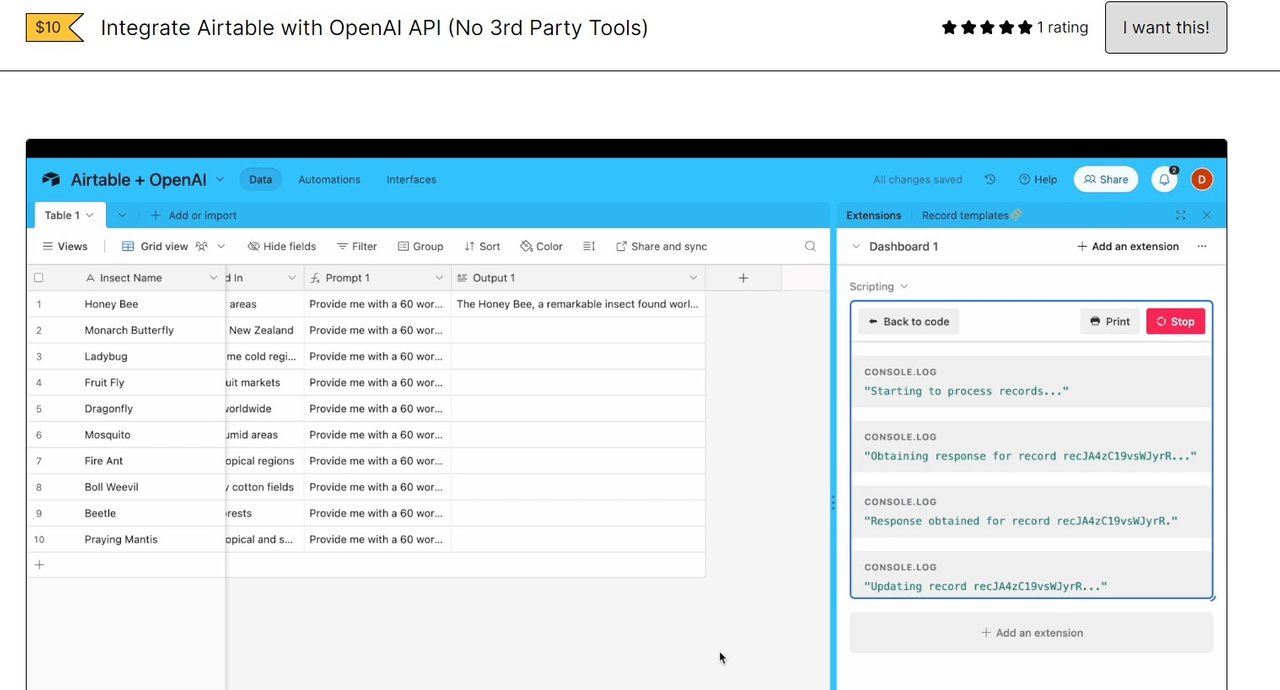
Task: Open the Sort option
Action: coord(482,246)
